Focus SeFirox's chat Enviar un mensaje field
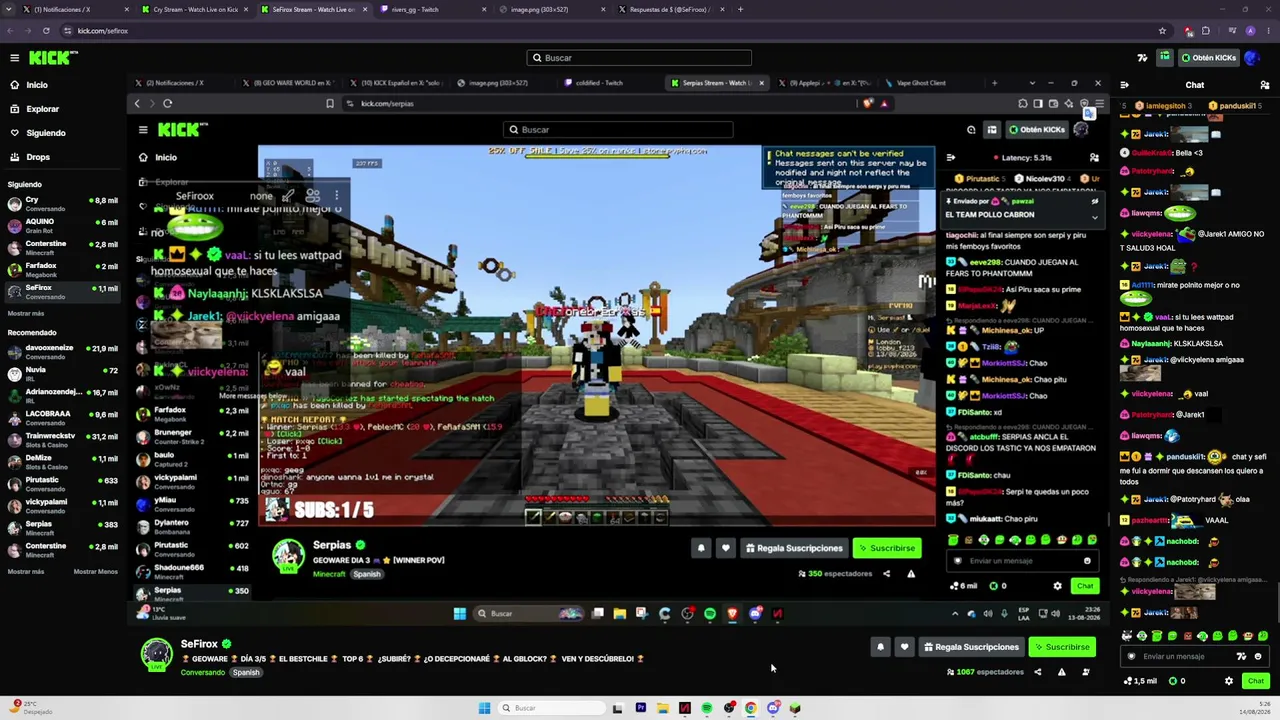1280x720 pixels. click(1194, 657)
